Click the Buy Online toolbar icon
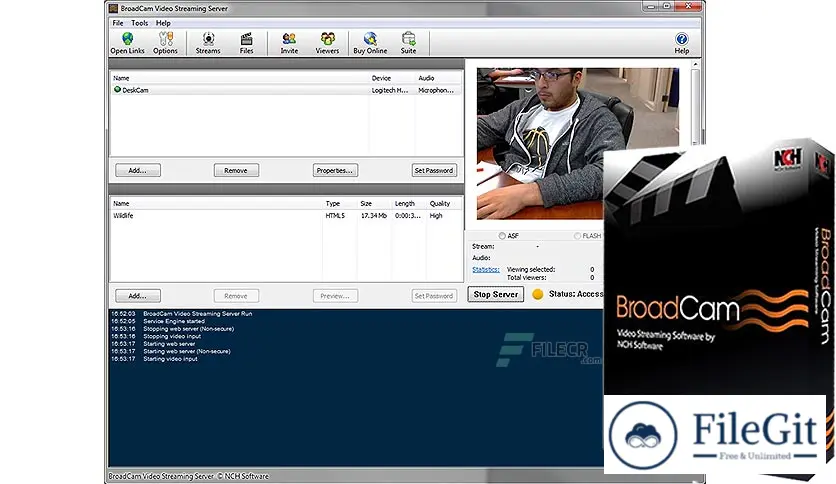The image size is (836, 484). coord(370,43)
